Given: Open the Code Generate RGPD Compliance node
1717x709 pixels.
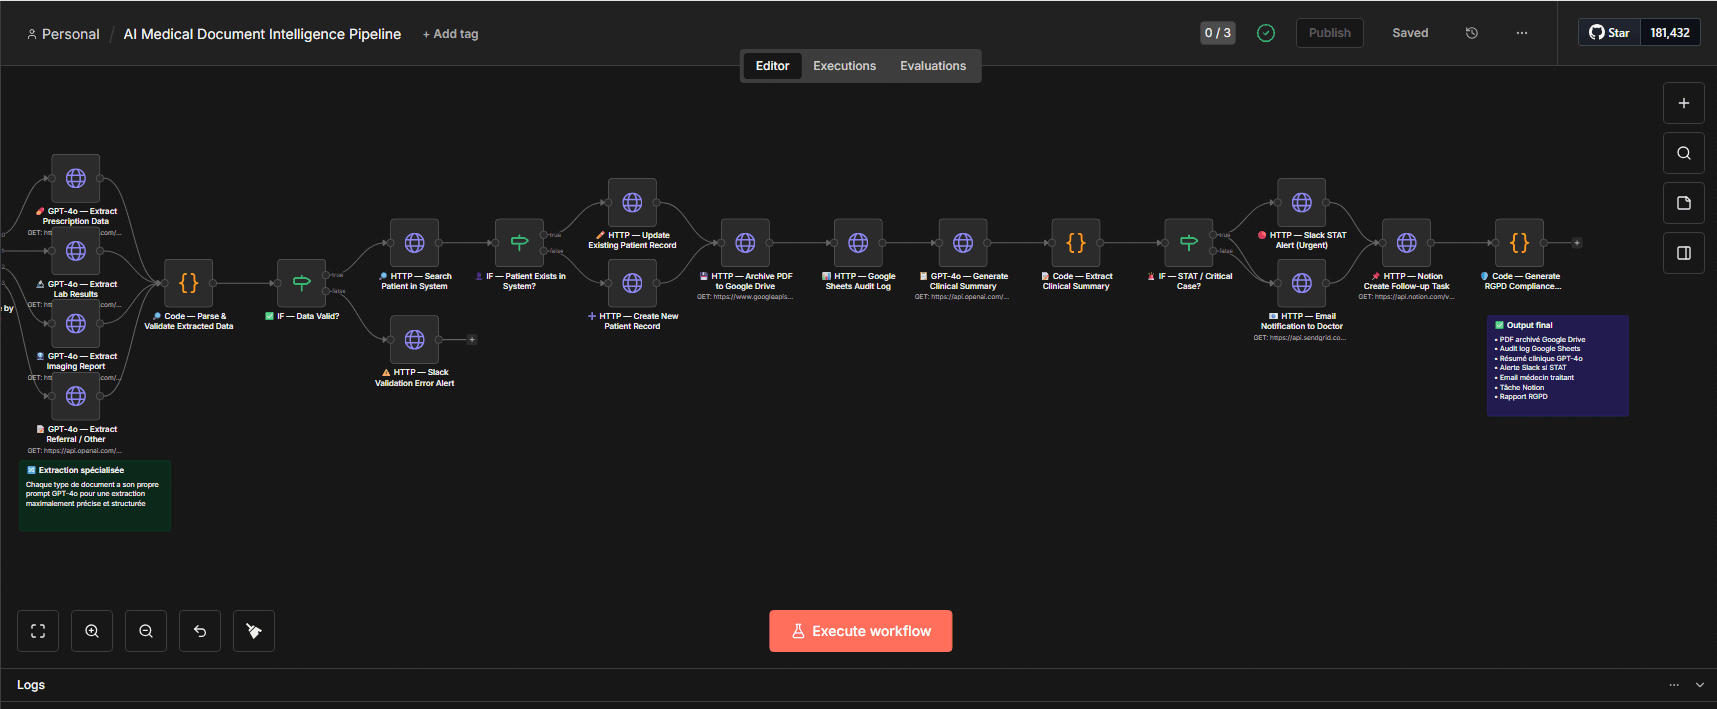Looking at the screenshot, I should [x=1520, y=243].
